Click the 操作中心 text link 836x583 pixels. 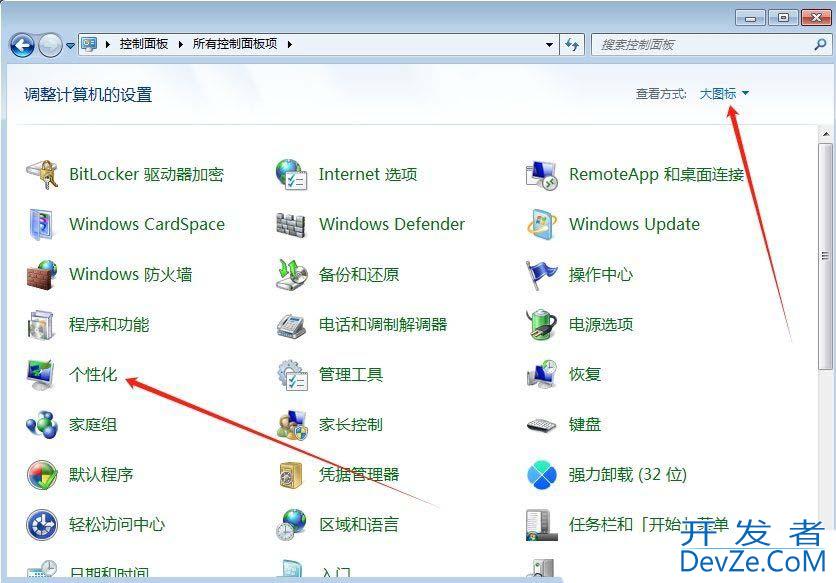coord(601,274)
